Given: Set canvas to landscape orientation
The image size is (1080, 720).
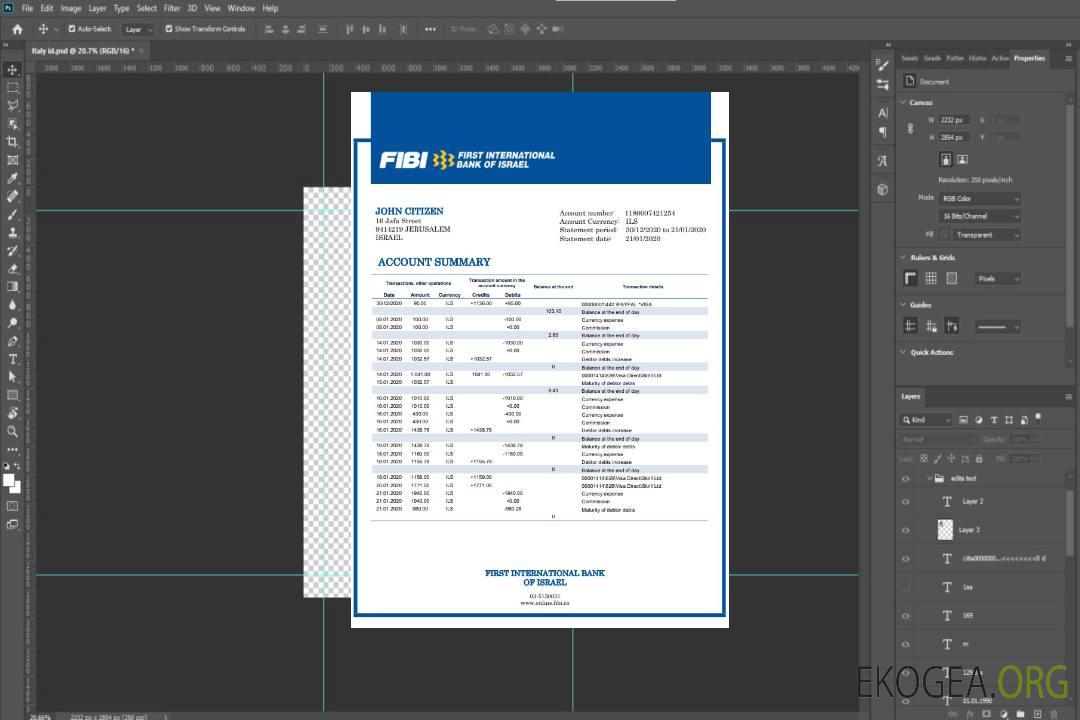Looking at the screenshot, I should [962, 159].
